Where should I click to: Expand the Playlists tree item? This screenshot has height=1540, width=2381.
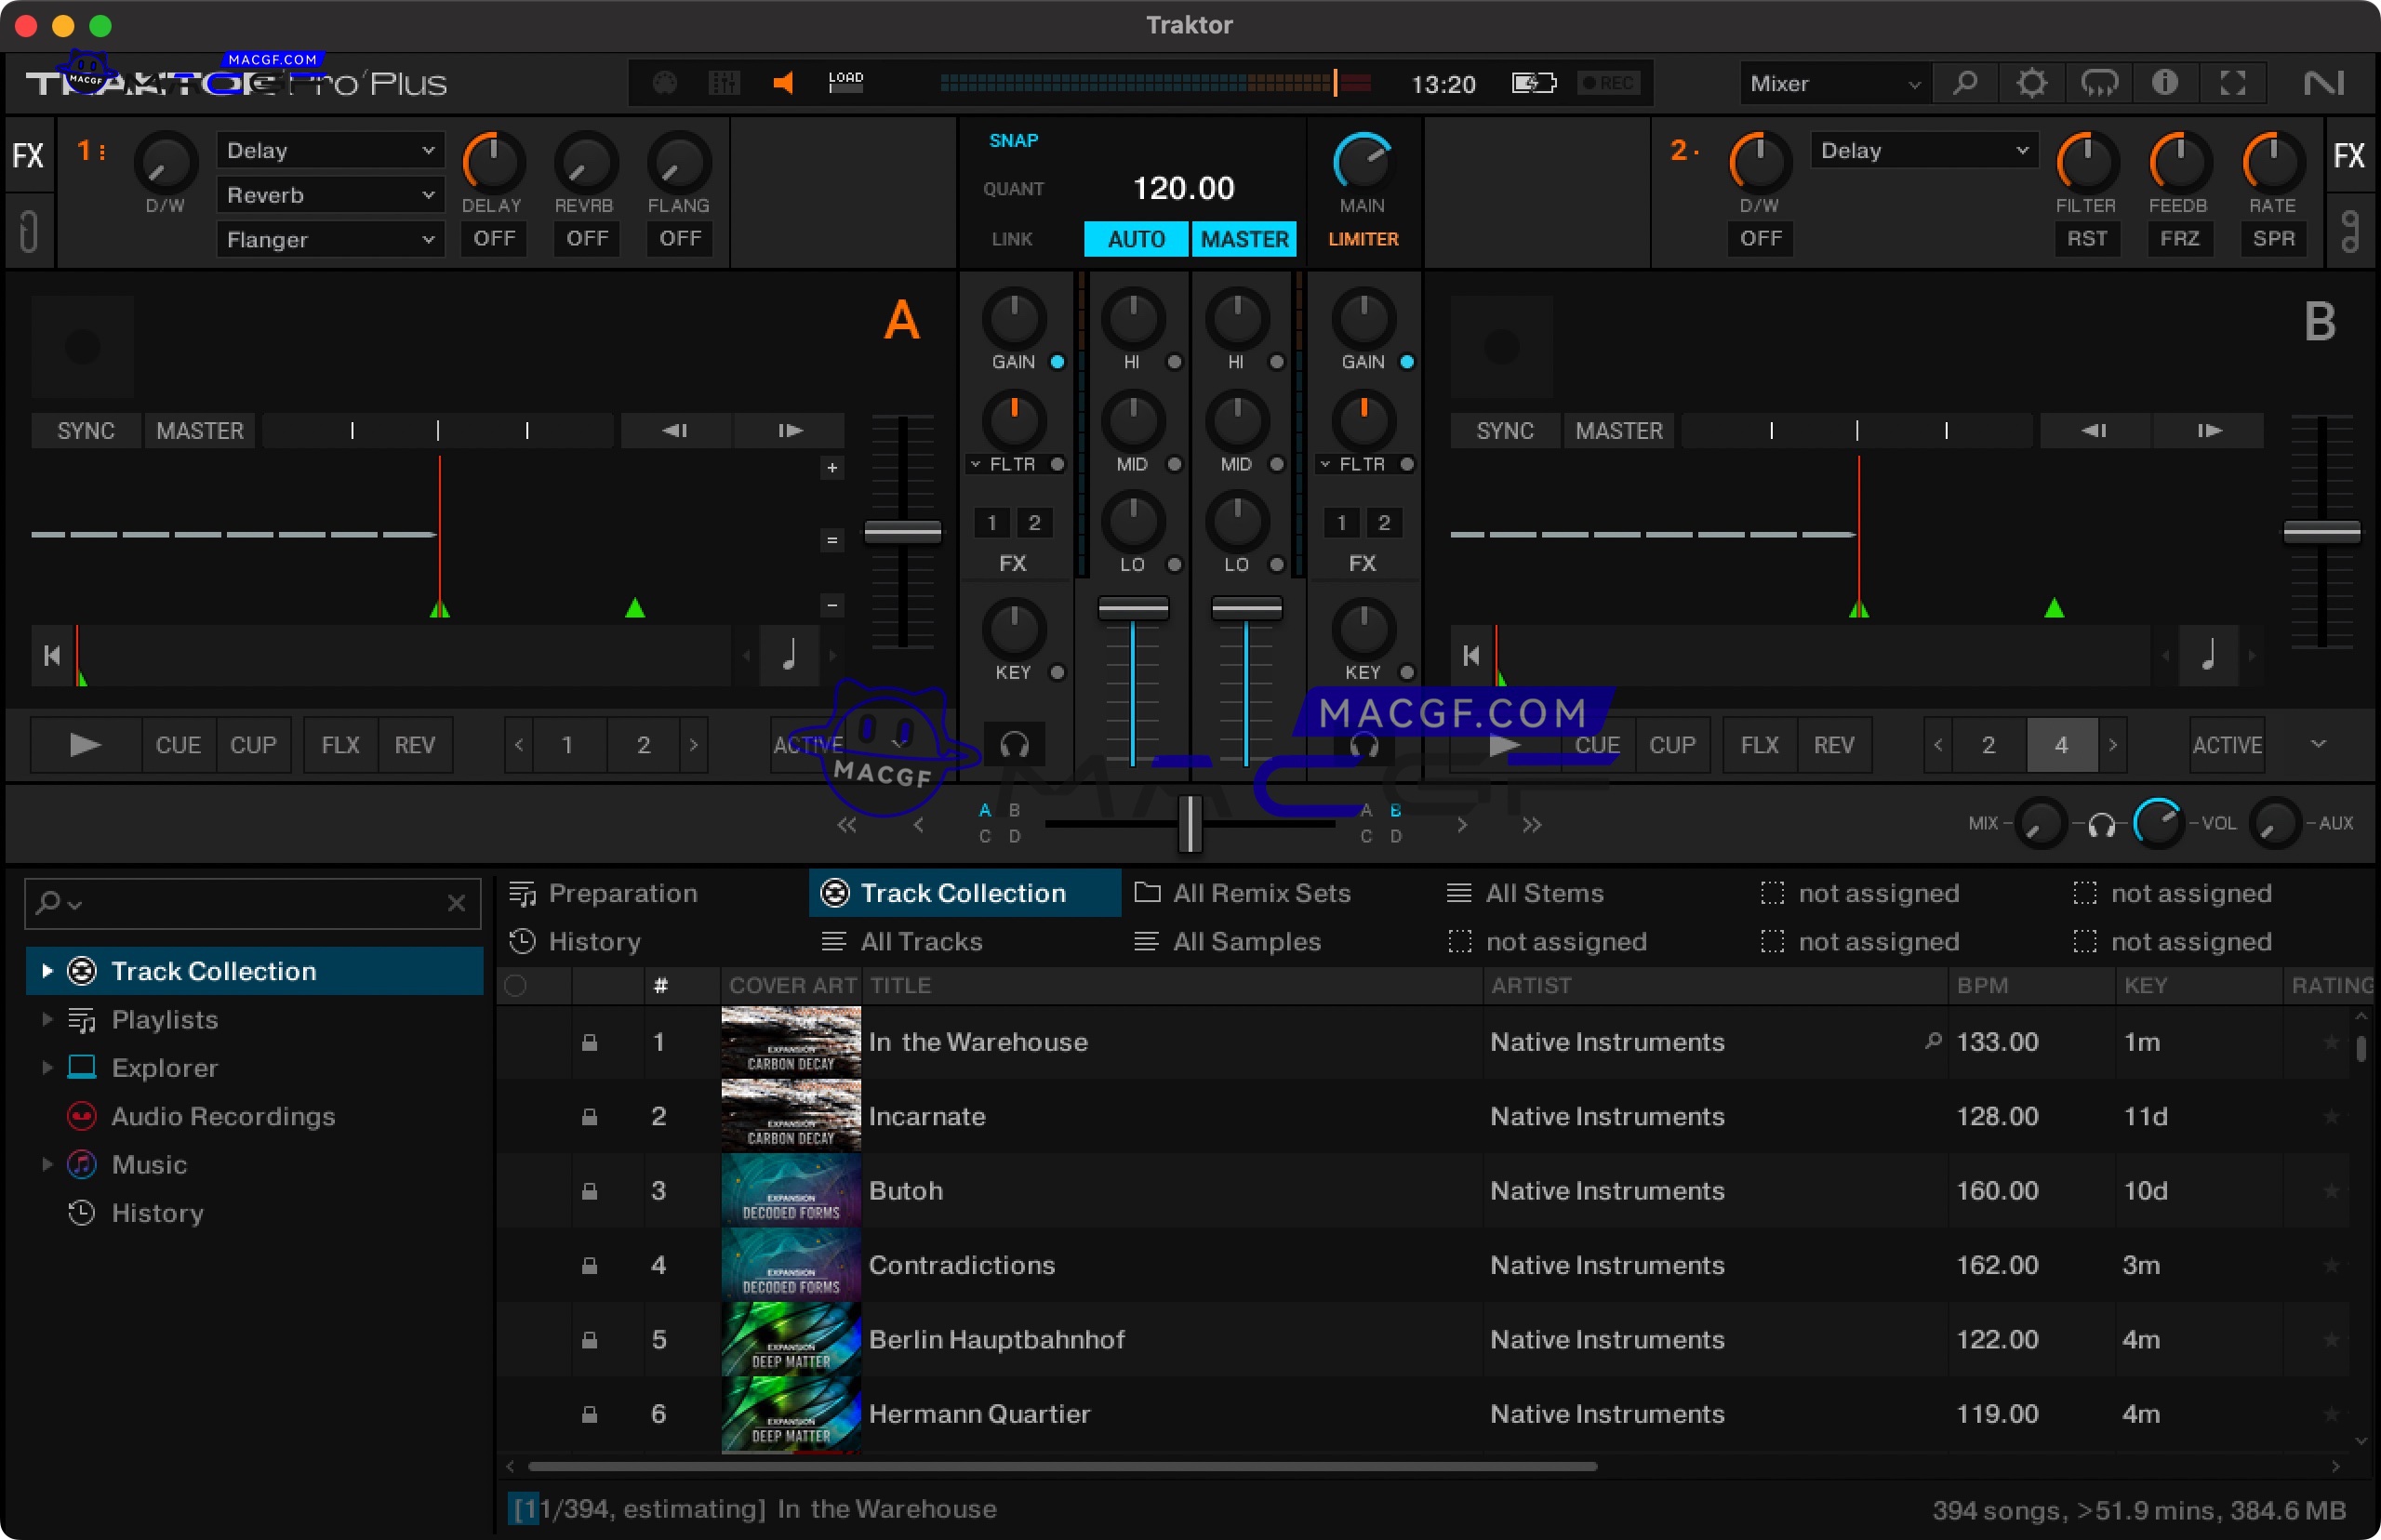click(x=47, y=1019)
